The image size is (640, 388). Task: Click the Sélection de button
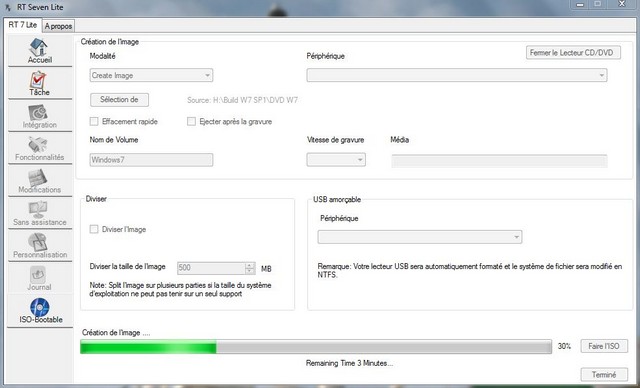click(119, 100)
